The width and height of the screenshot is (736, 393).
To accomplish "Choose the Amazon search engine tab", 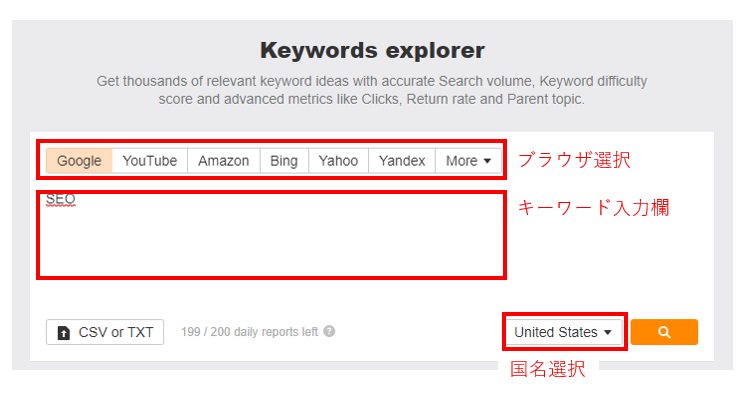I will (223, 161).
